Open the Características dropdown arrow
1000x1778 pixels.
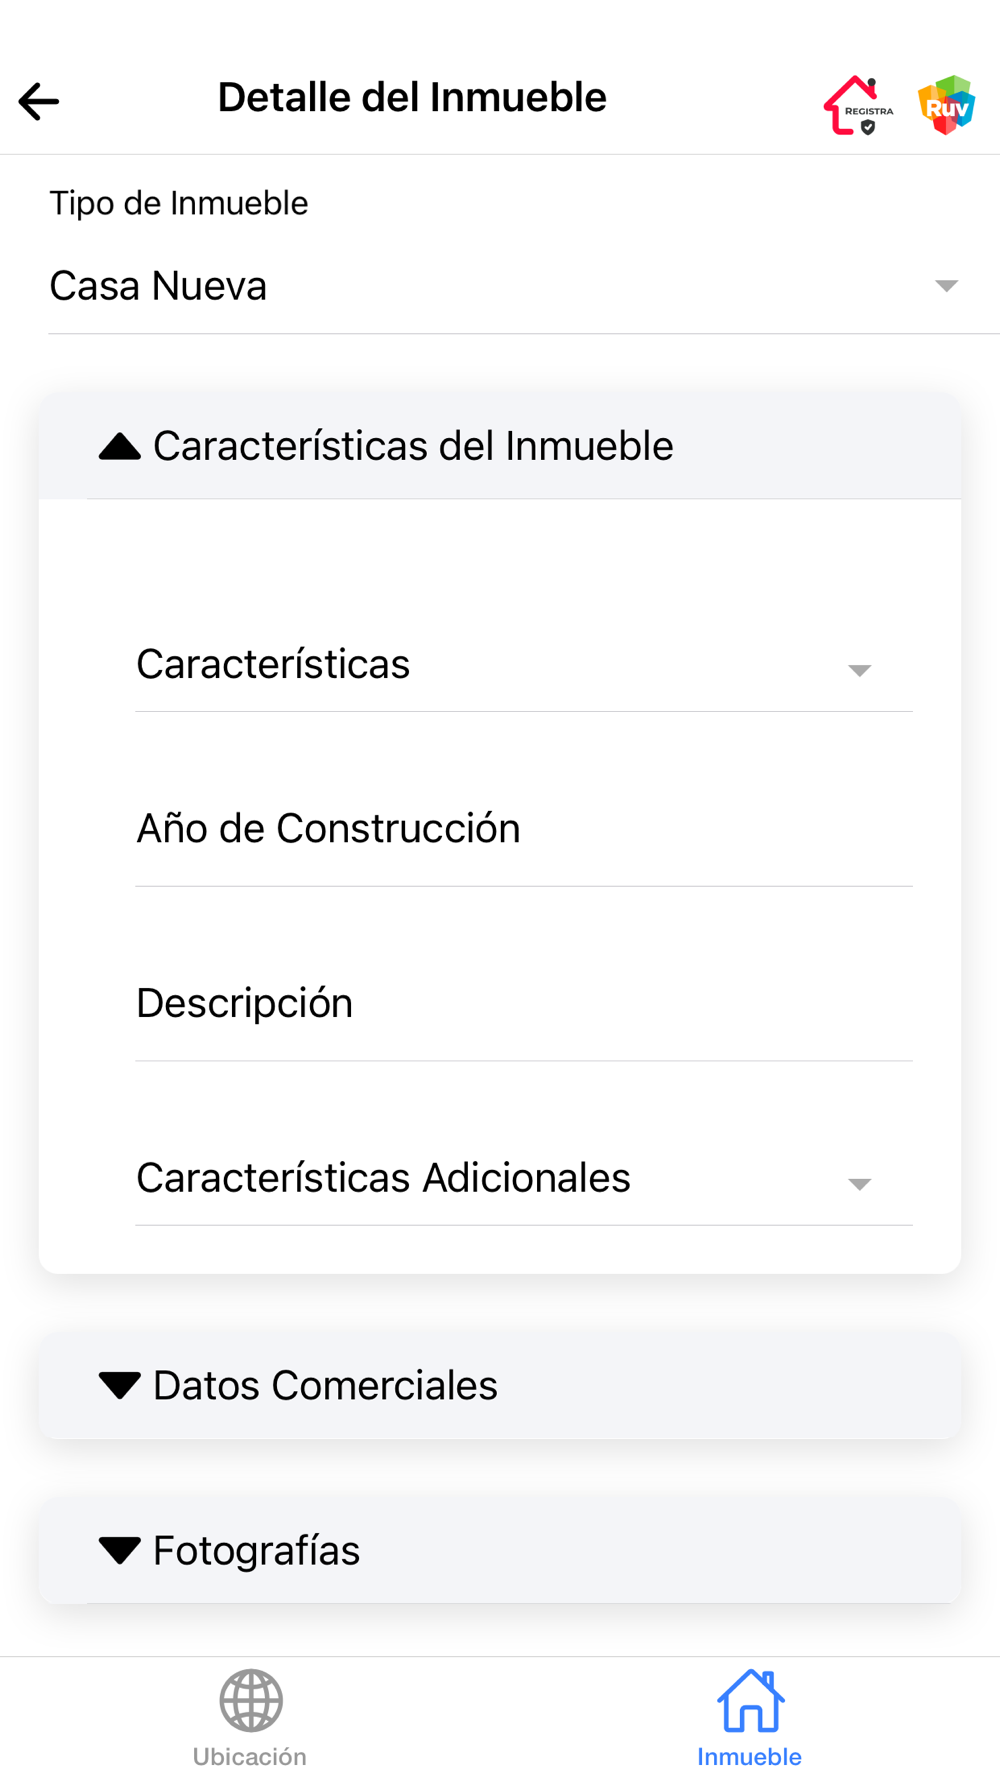[x=859, y=670]
